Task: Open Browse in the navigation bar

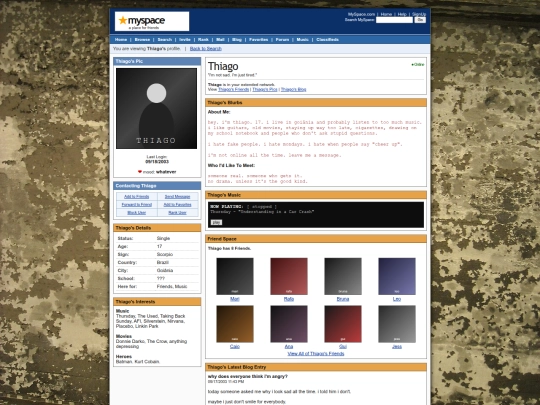Action: 142,40
